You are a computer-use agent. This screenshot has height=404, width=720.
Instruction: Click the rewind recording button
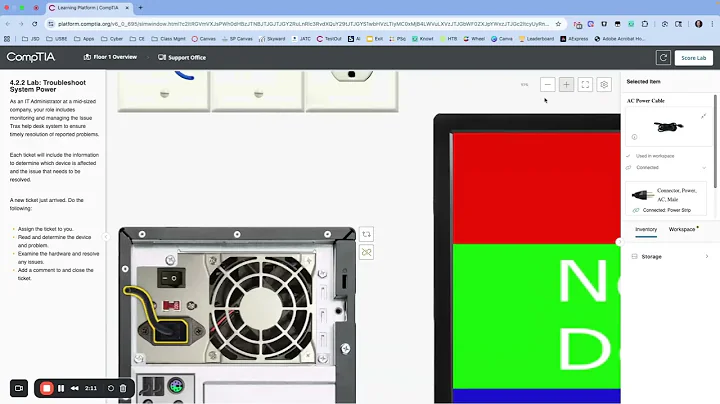click(x=74, y=388)
